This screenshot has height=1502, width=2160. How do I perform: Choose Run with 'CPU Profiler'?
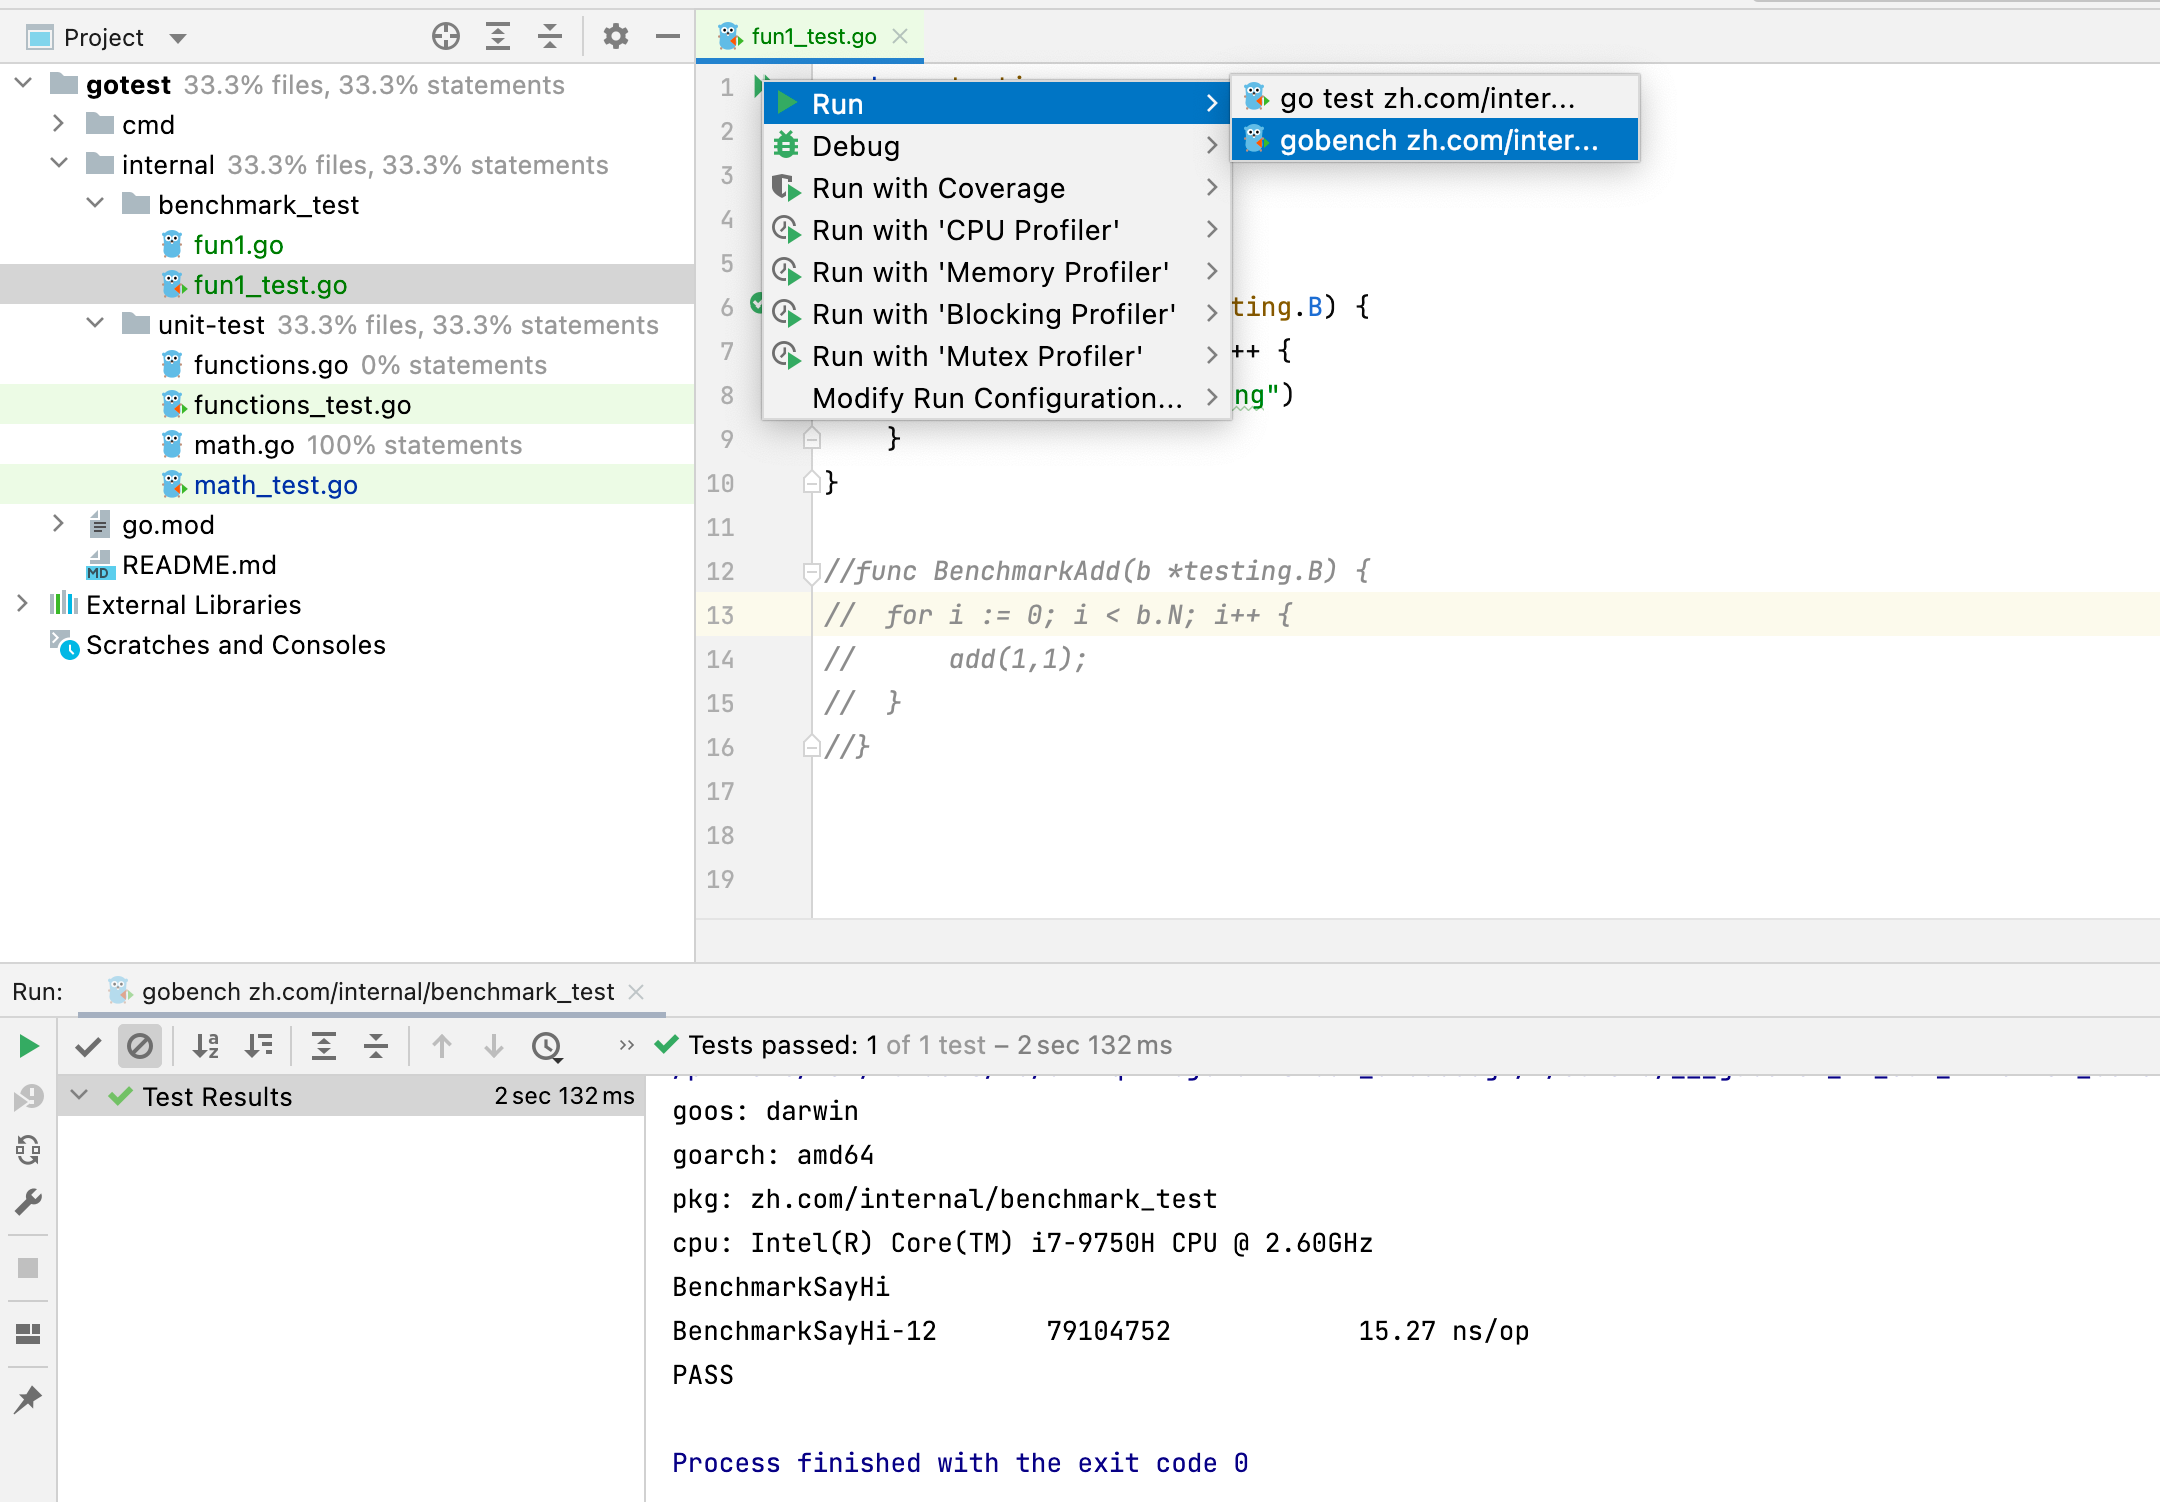click(996, 230)
